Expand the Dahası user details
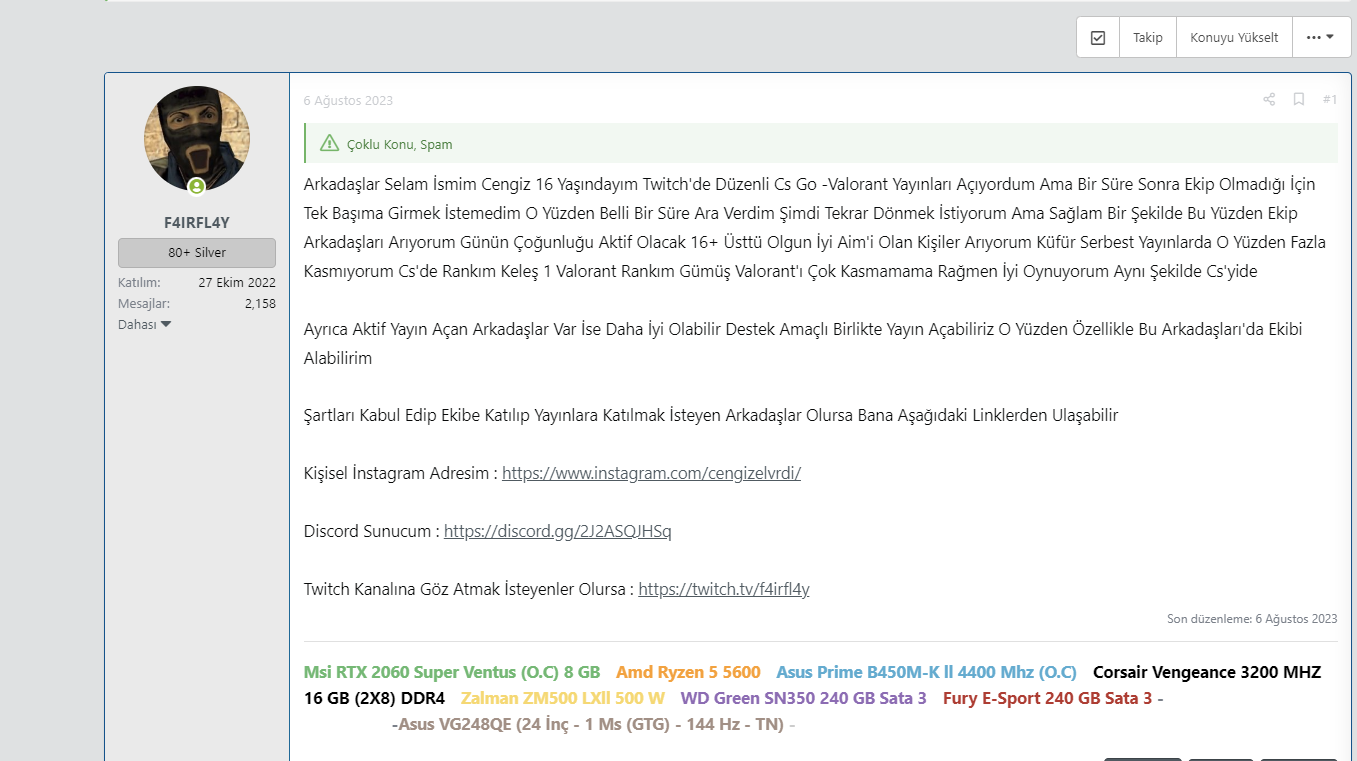Screen dimensions: 1357x761 tap(145, 324)
